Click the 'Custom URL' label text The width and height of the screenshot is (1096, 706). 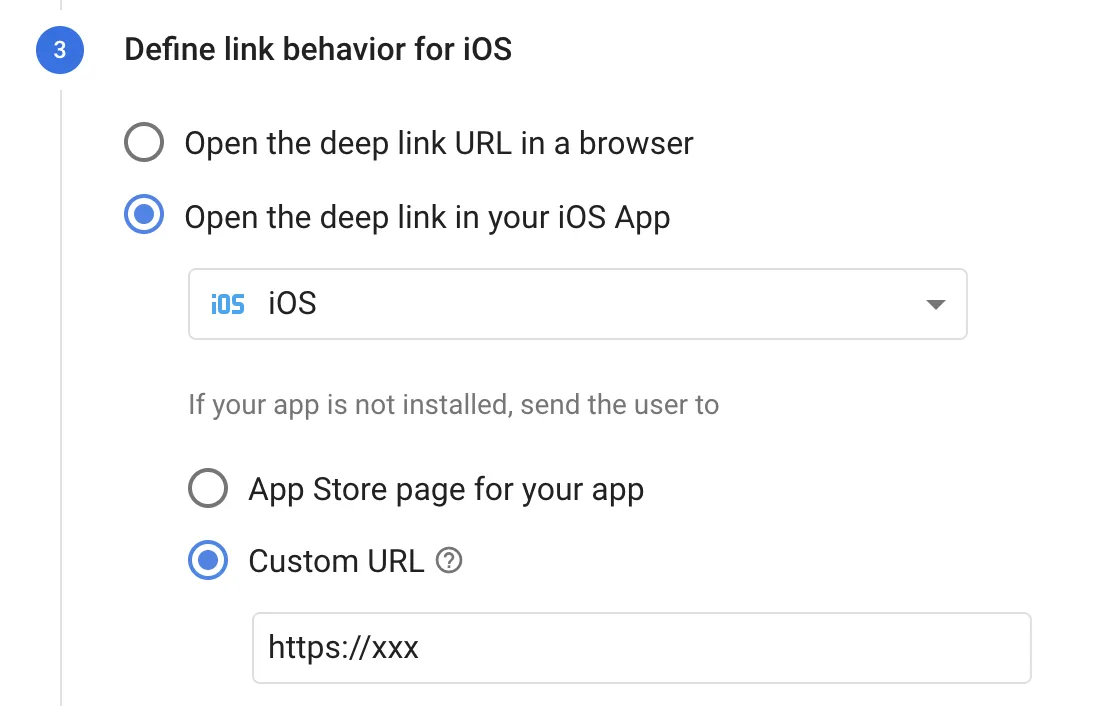click(x=336, y=561)
